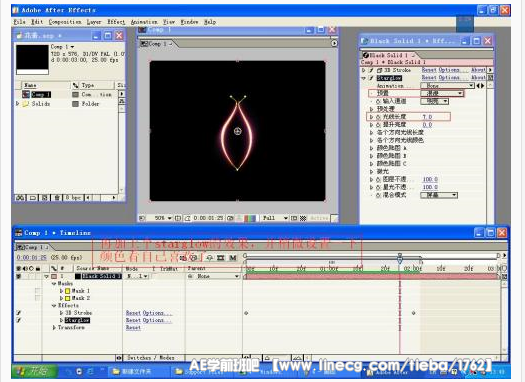Click the take snapshot camera icon

coord(230,218)
